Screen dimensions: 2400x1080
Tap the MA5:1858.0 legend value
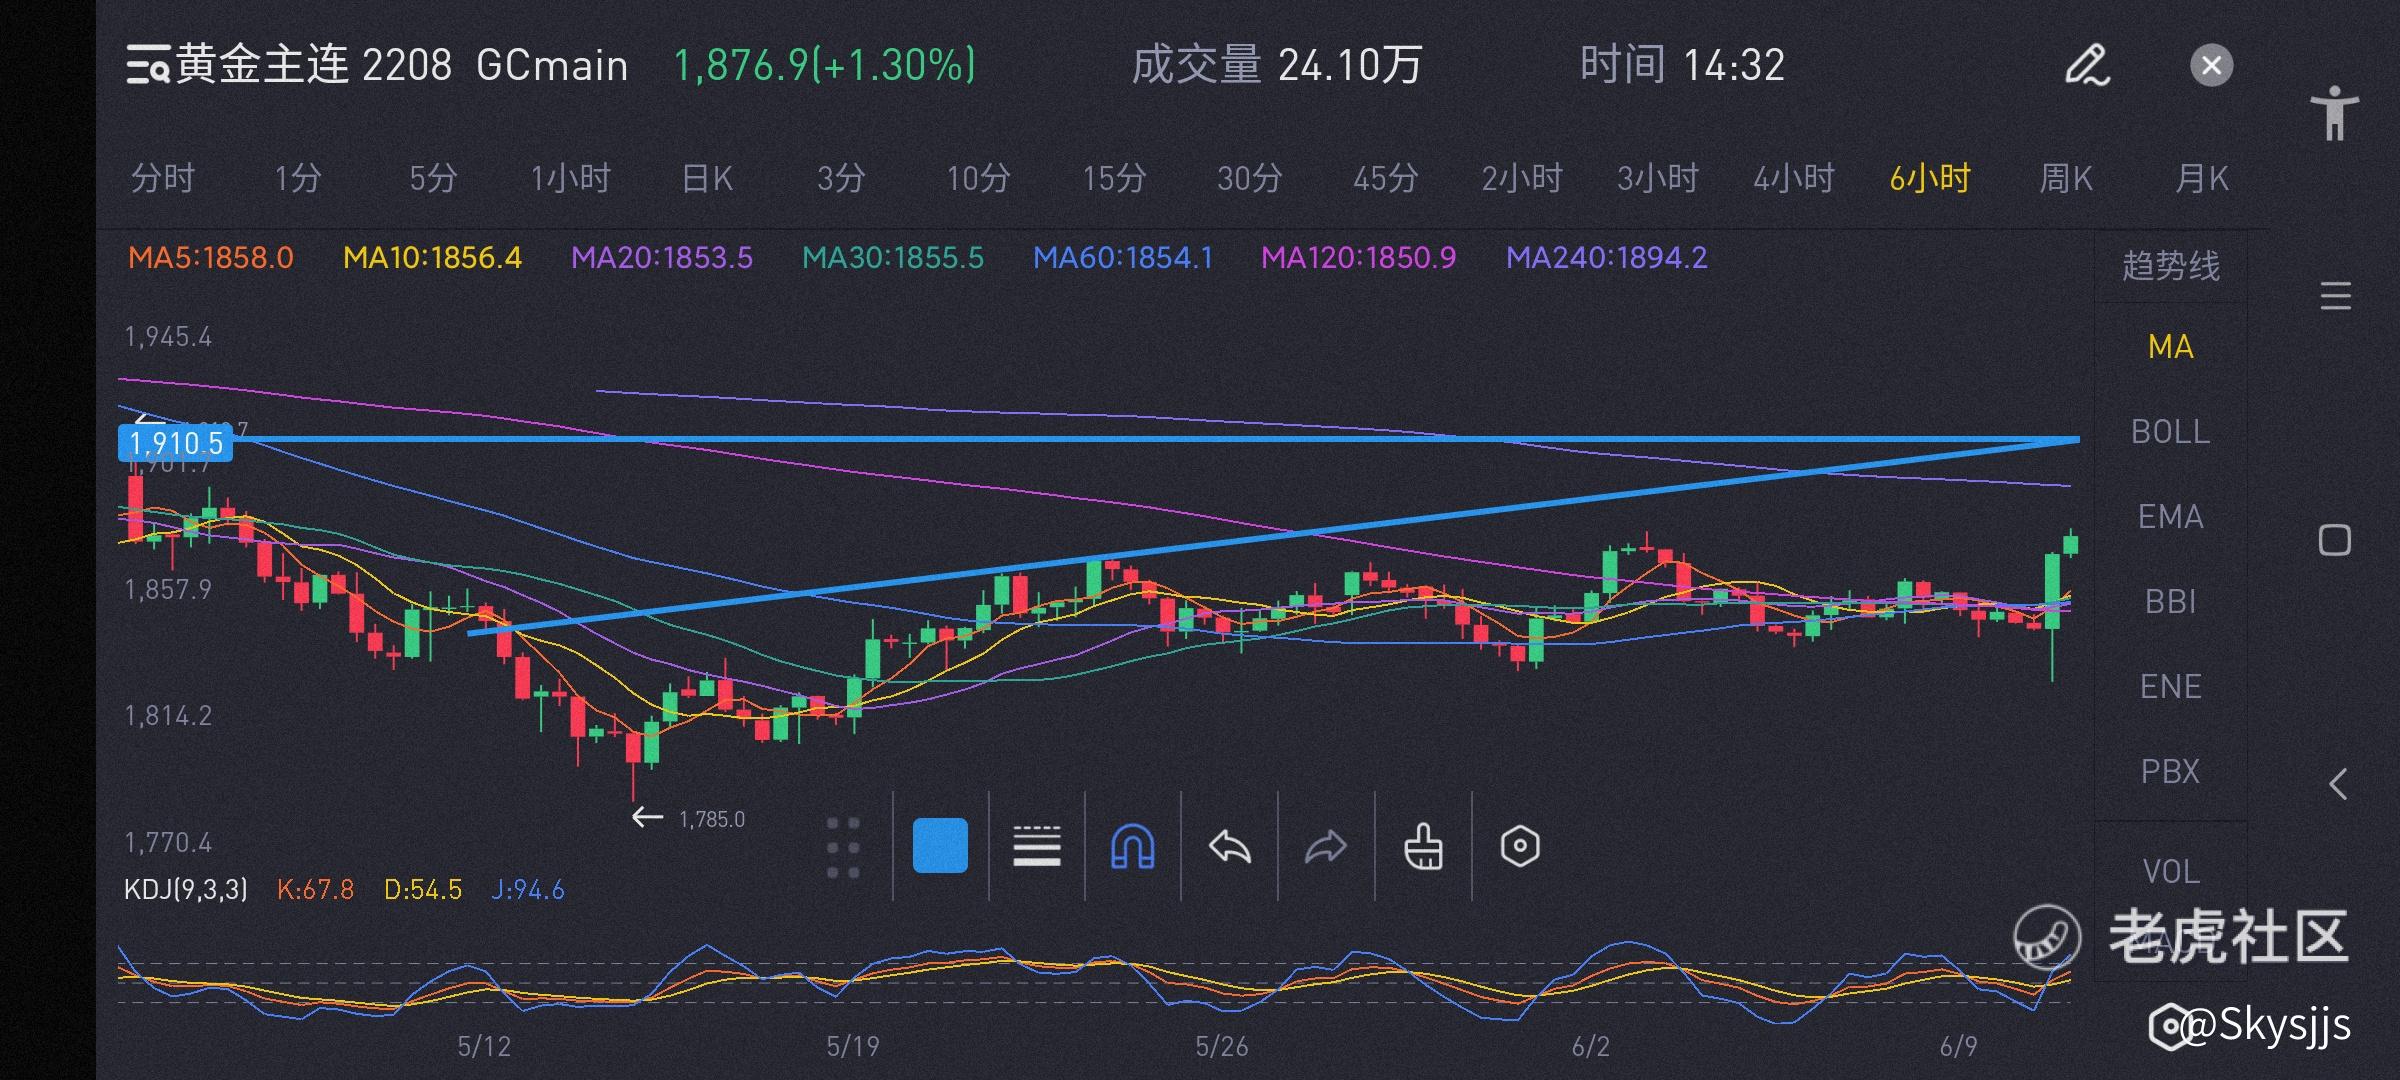[211, 258]
